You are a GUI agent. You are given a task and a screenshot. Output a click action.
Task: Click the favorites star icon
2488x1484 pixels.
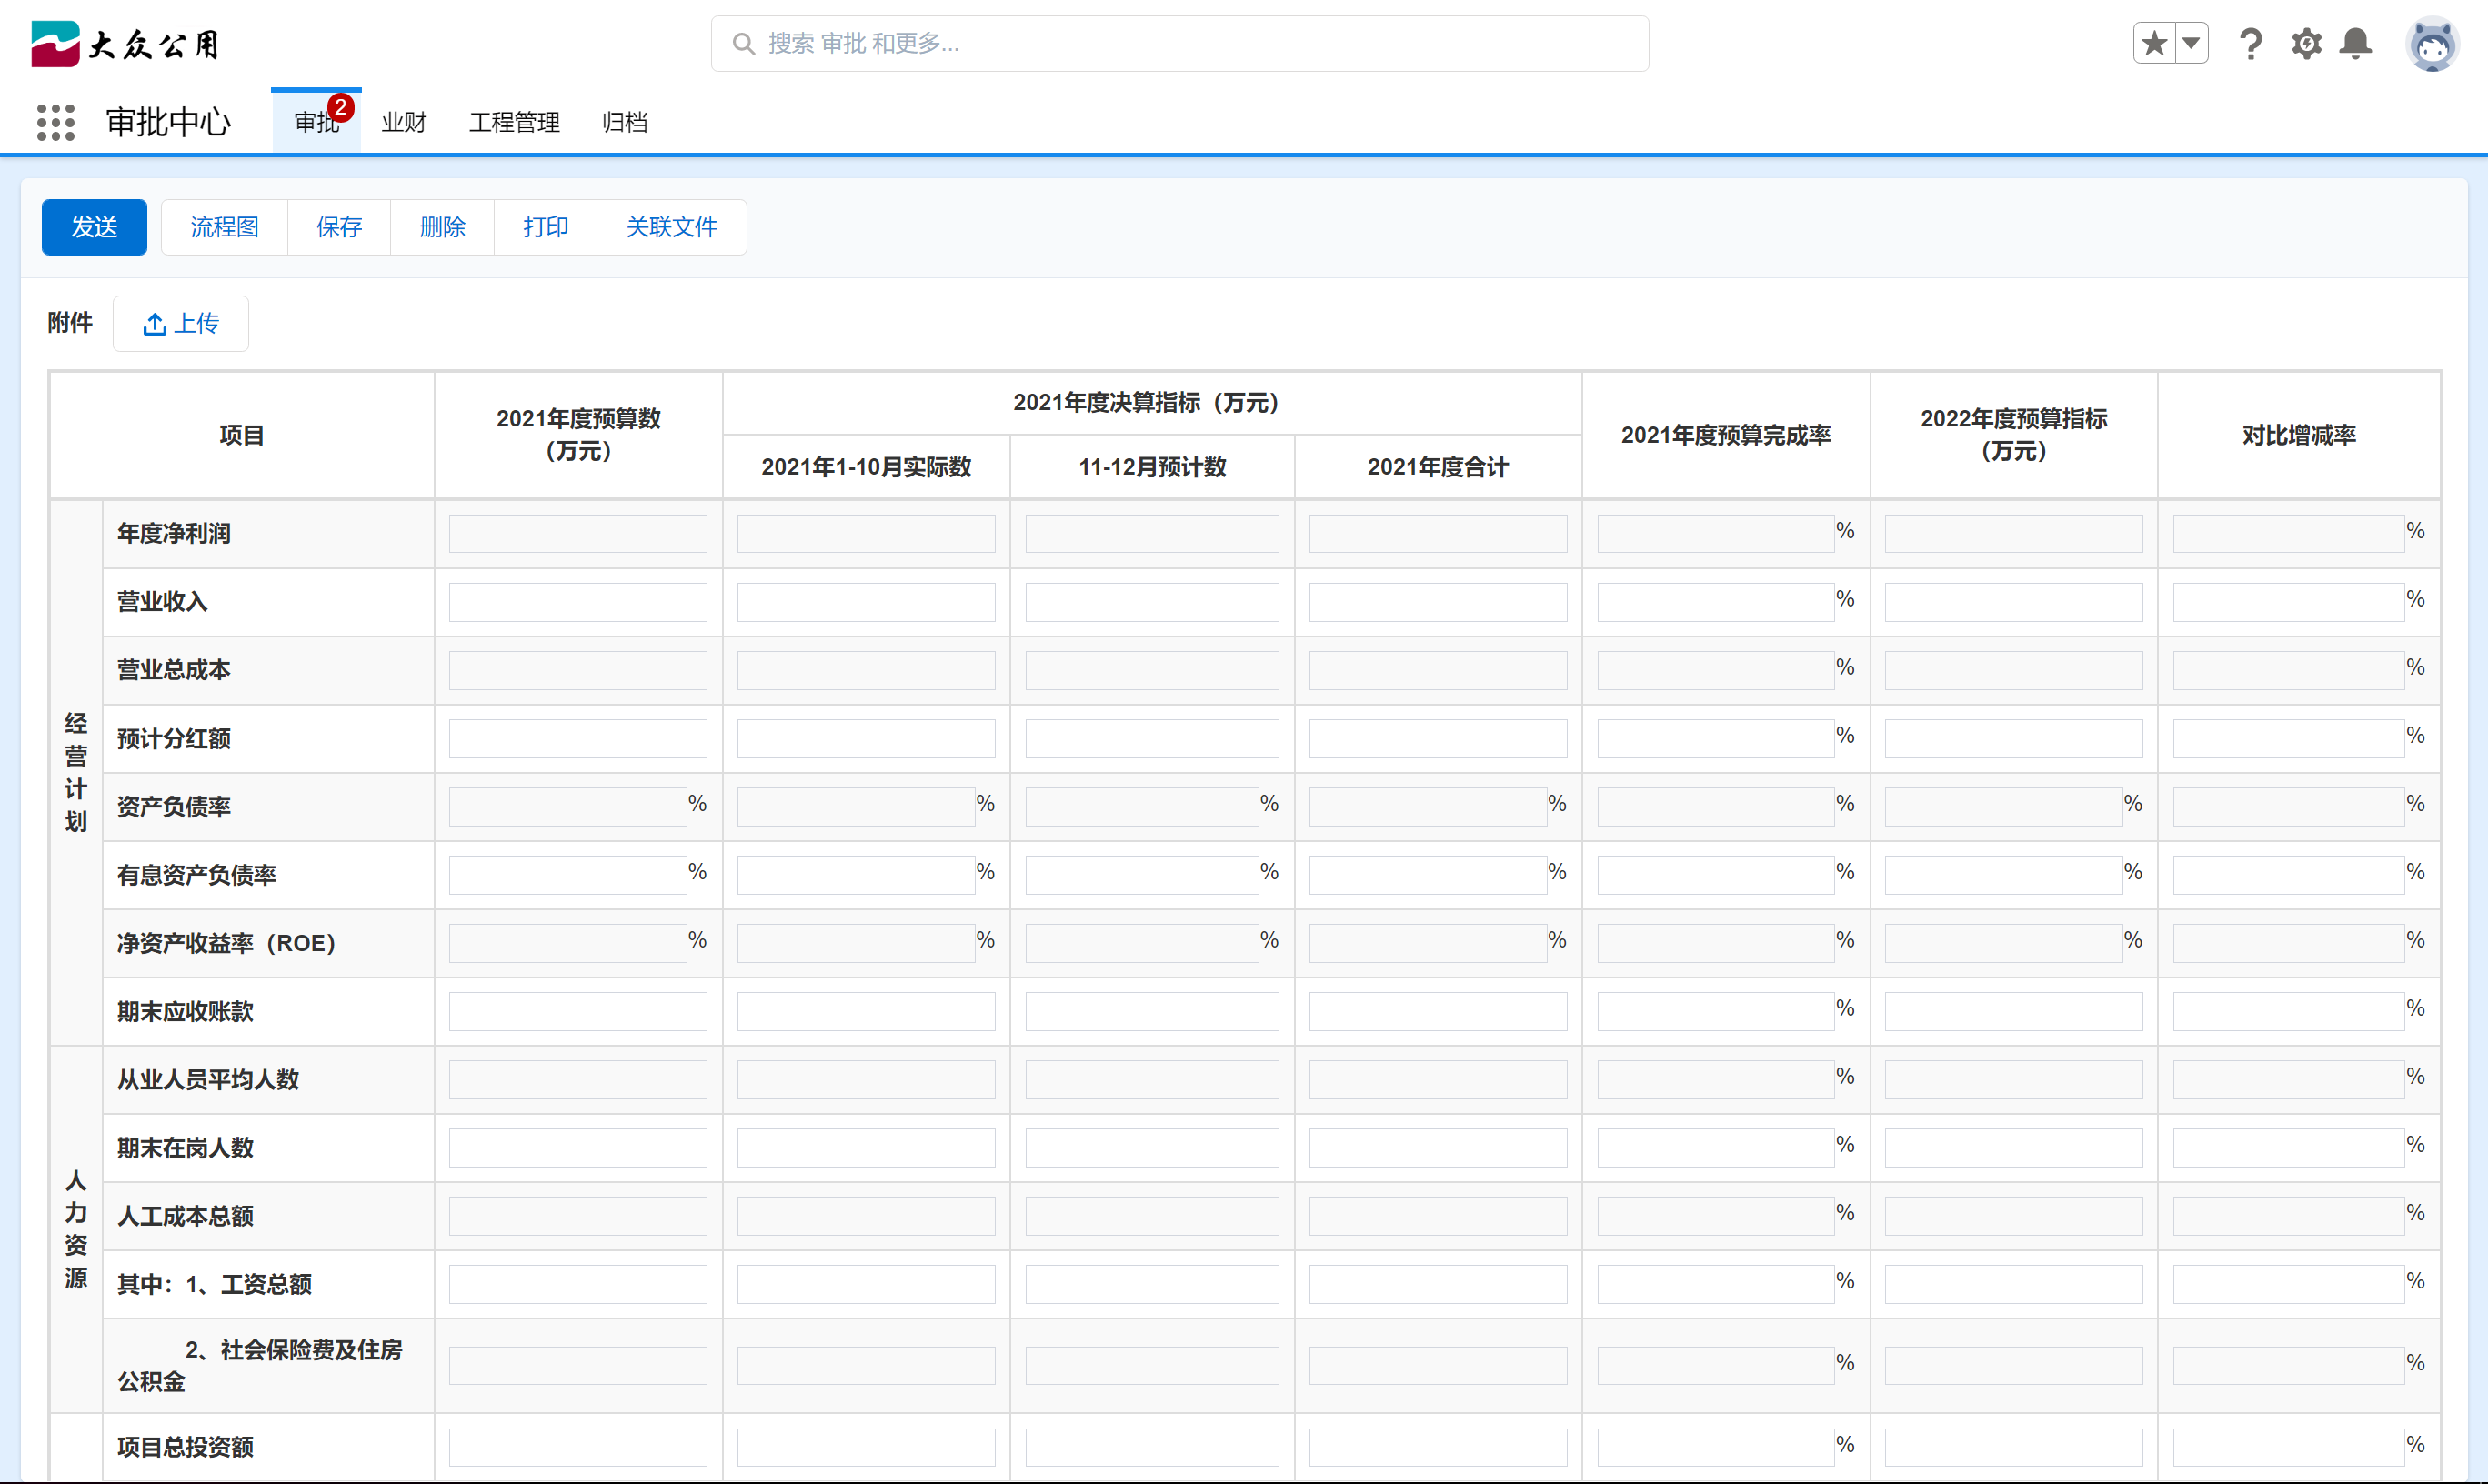click(2154, 43)
